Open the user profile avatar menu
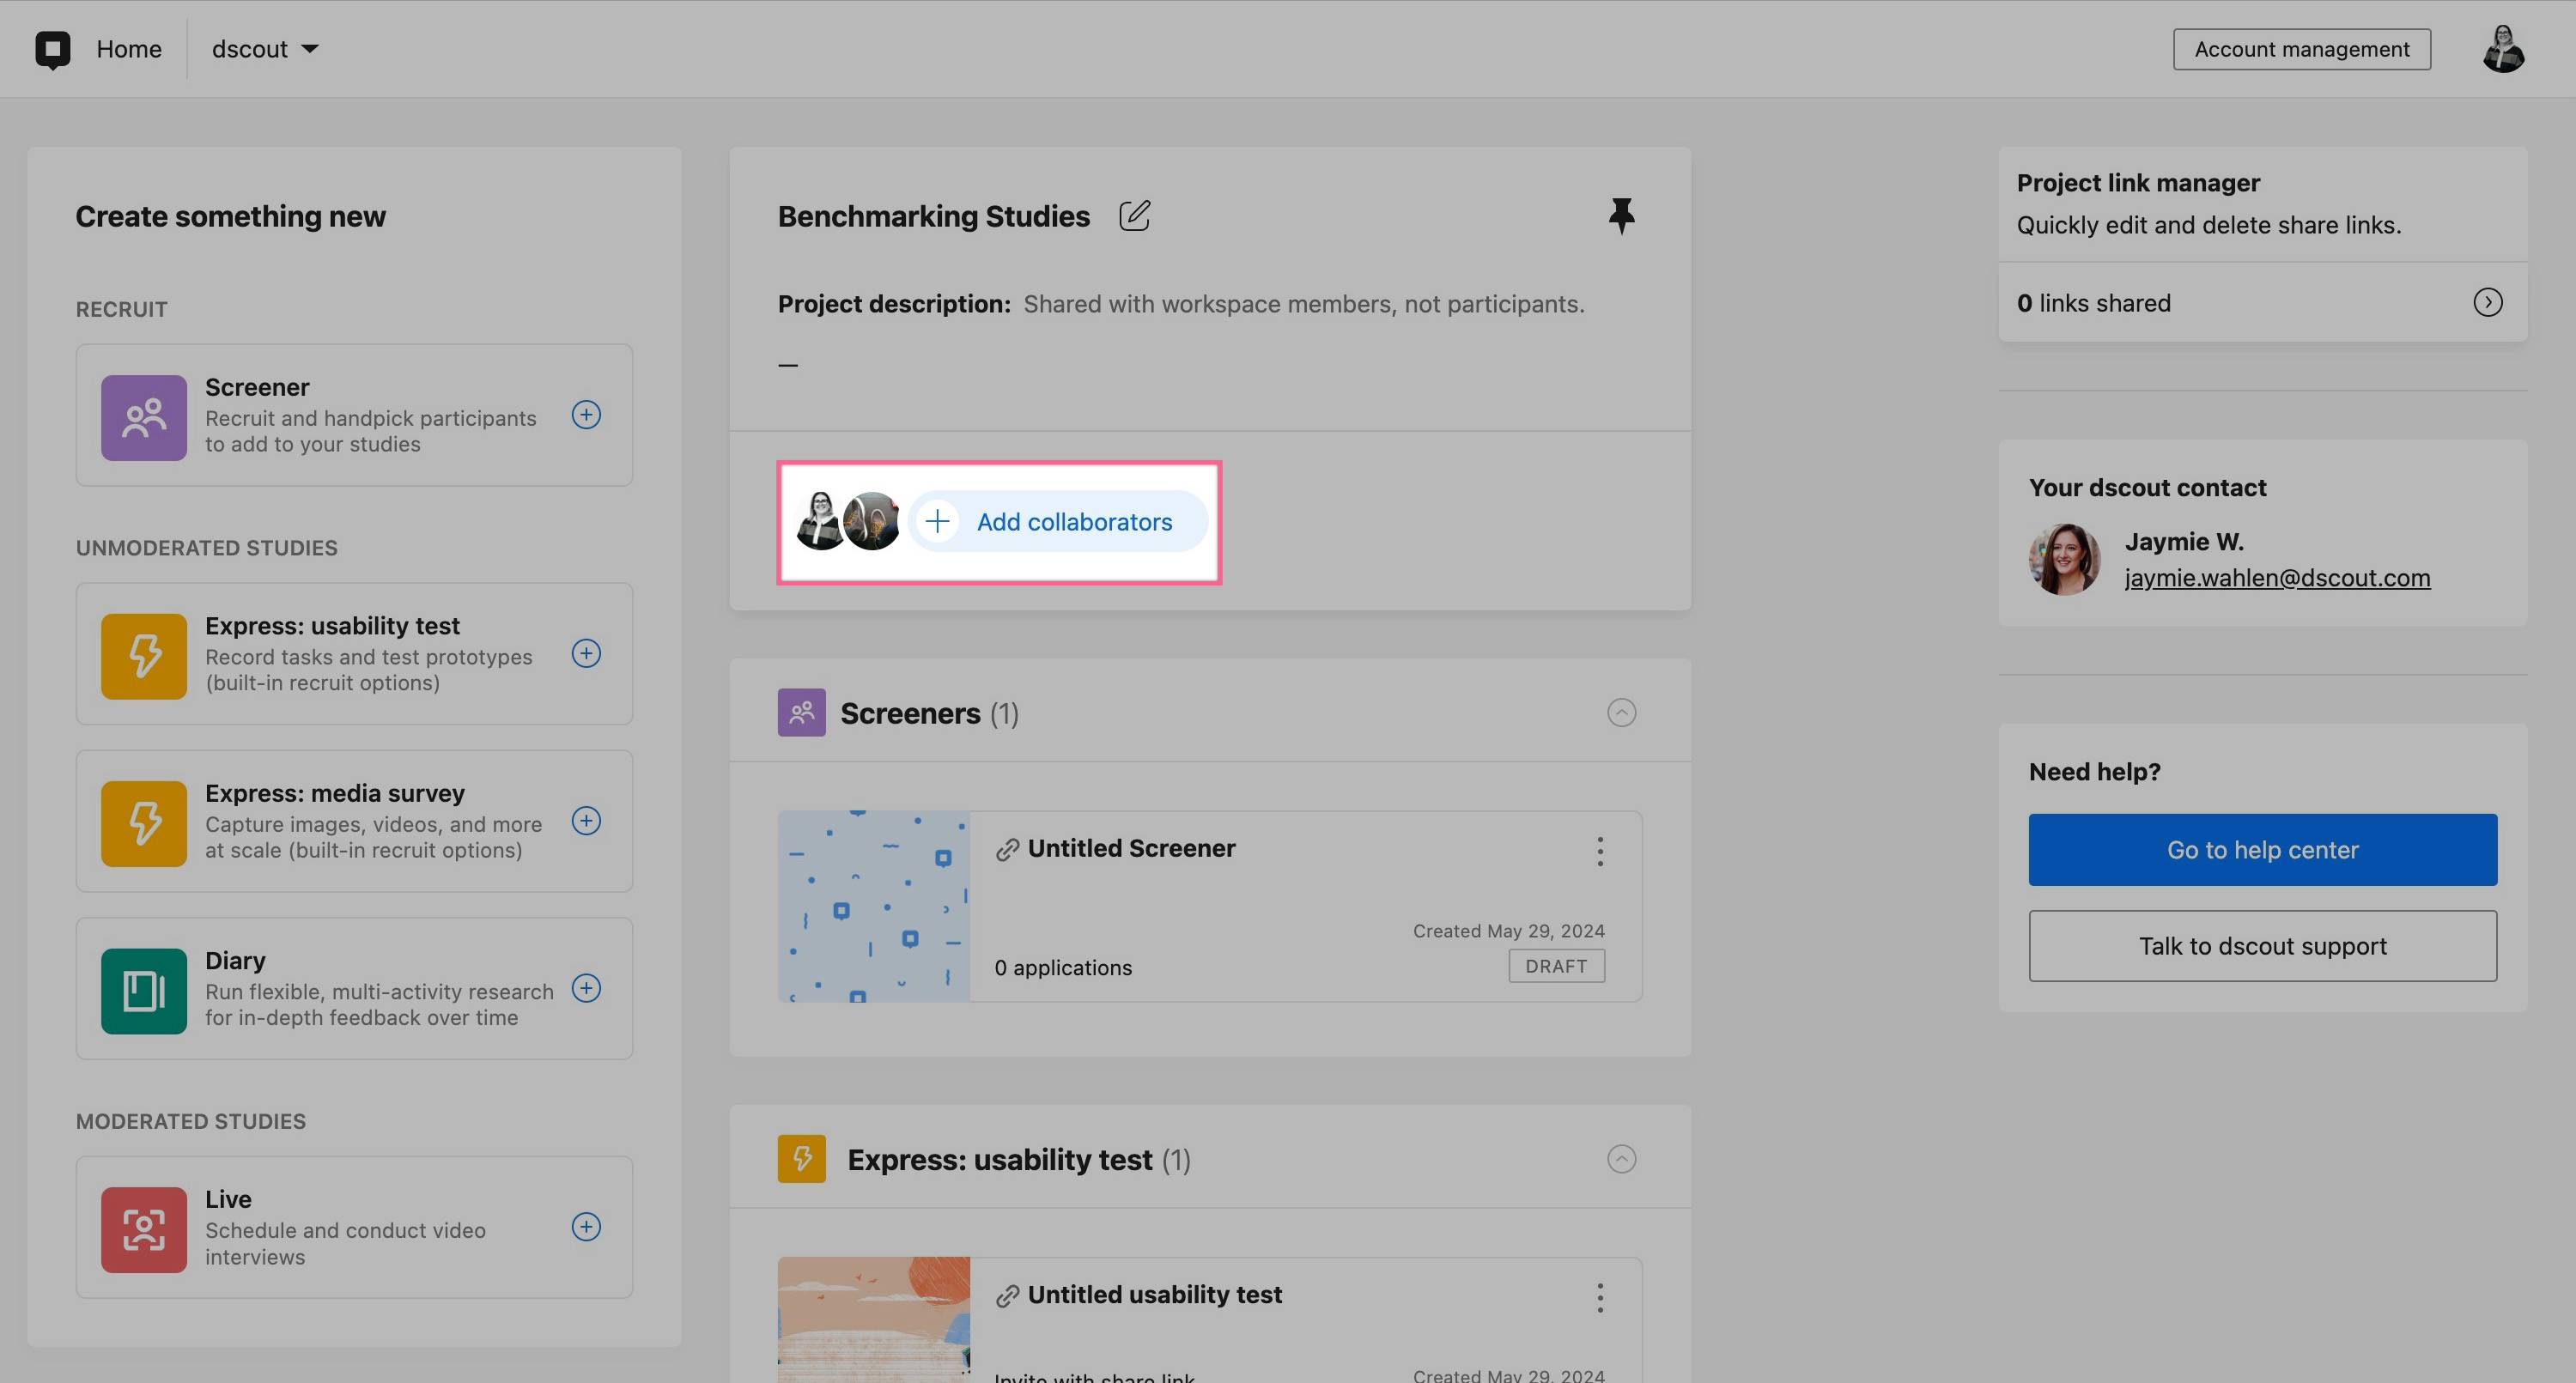Screen dimensions: 2576x1383 (2503, 49)
